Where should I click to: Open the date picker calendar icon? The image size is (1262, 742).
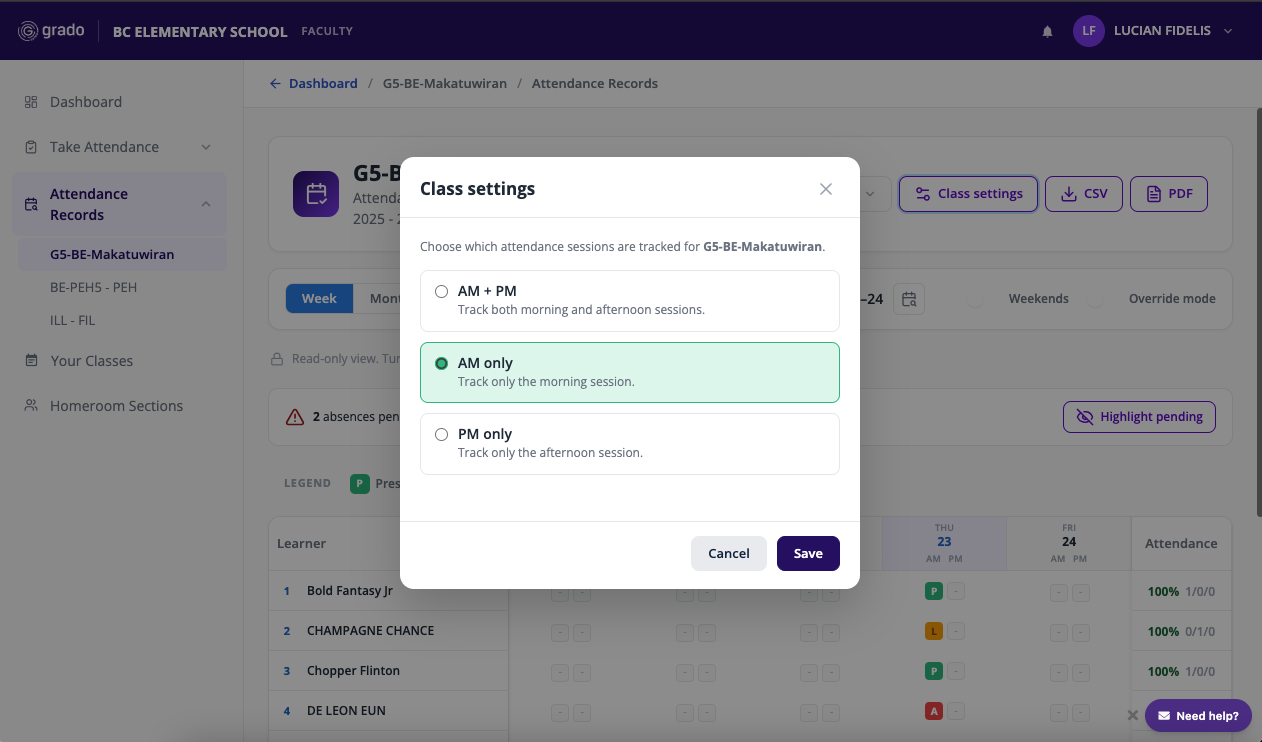pos(909,299)
